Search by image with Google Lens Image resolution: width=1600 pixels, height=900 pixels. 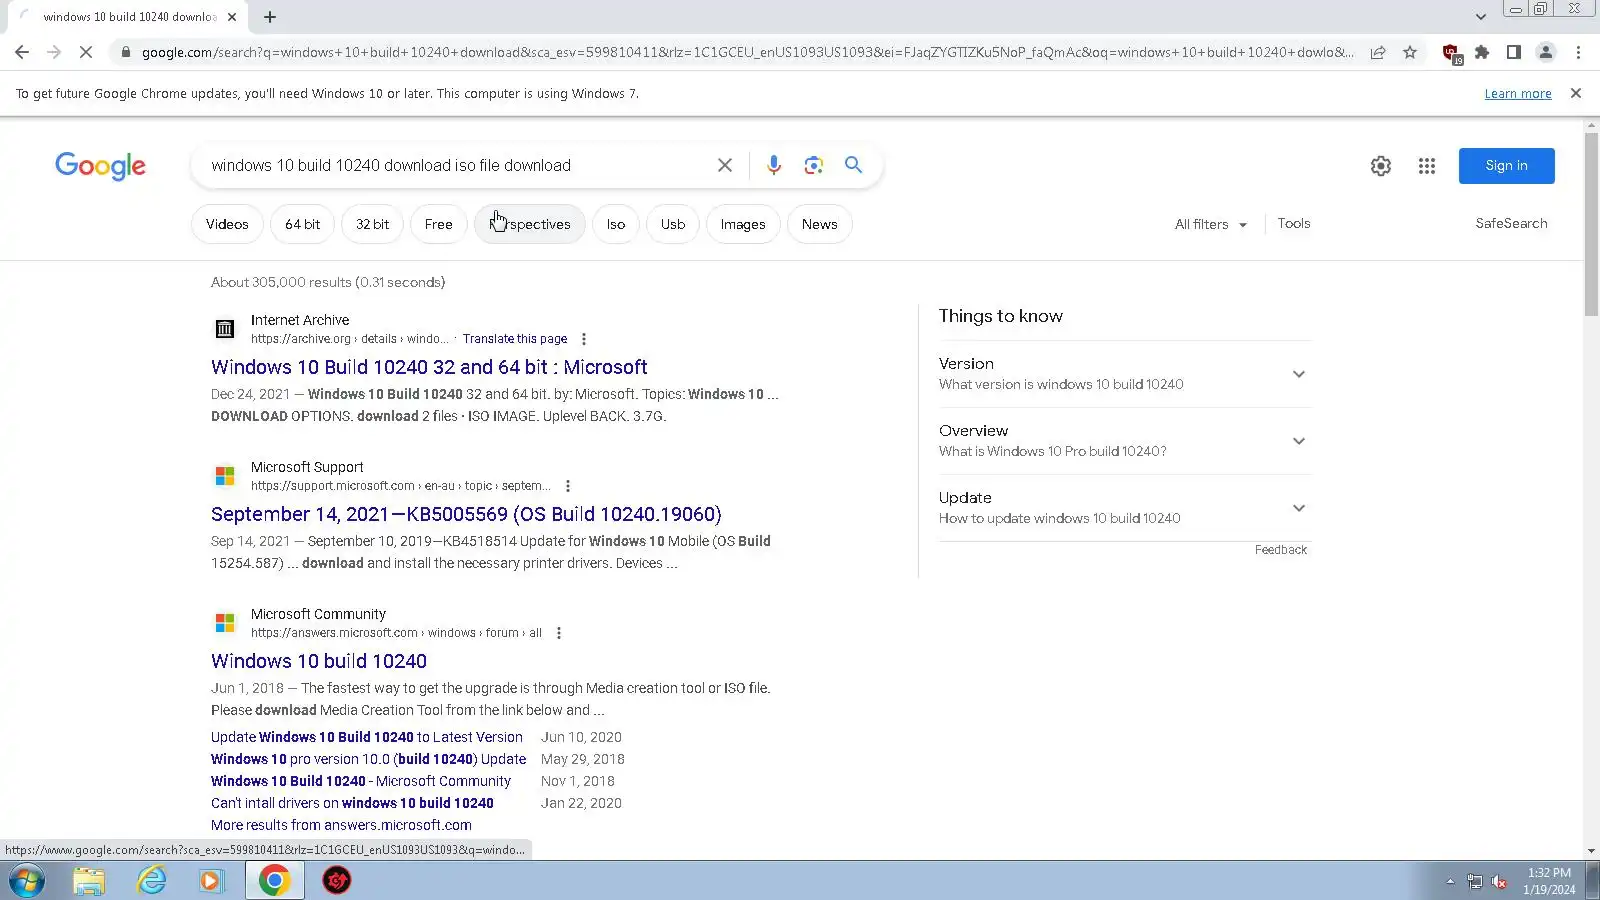click(814, 165)
